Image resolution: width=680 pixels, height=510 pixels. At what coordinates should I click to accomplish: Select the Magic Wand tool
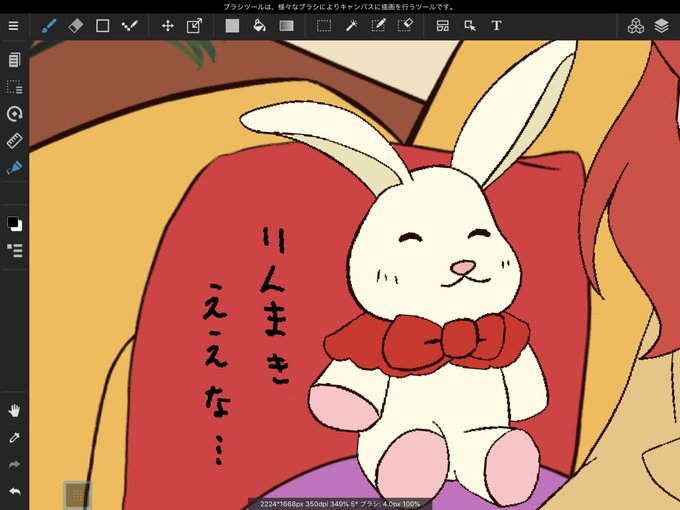(x=351, y=26)
